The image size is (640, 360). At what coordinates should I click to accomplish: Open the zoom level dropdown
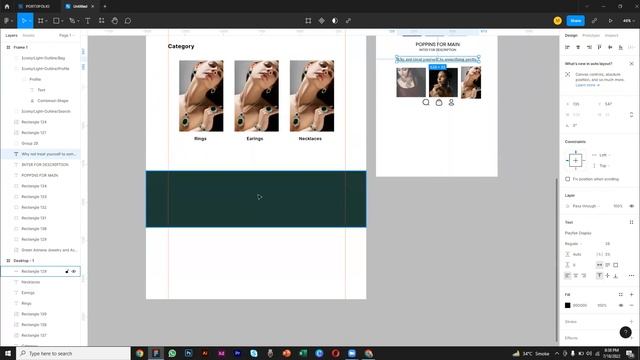(628, 20)
